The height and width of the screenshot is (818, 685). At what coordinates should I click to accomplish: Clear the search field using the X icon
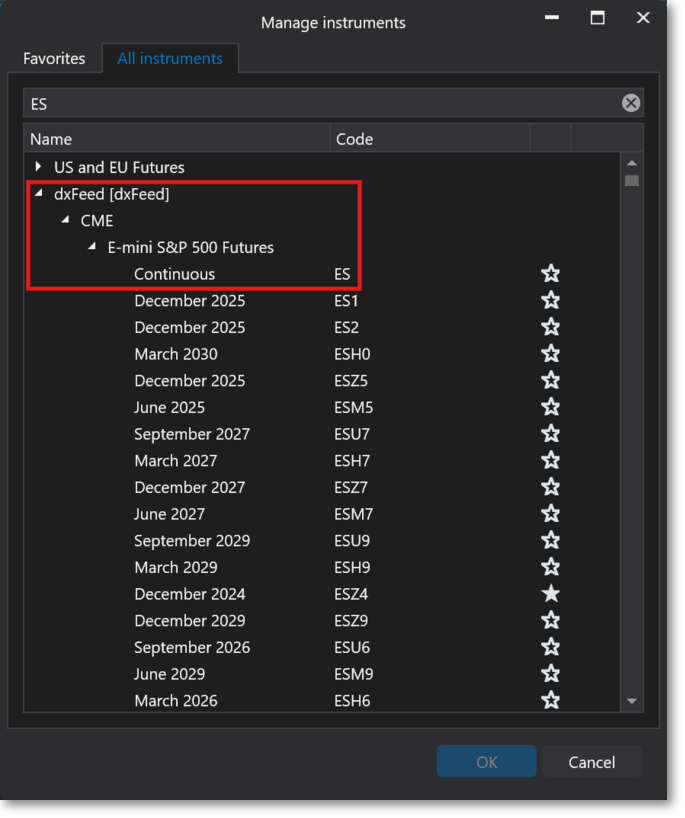630,102
